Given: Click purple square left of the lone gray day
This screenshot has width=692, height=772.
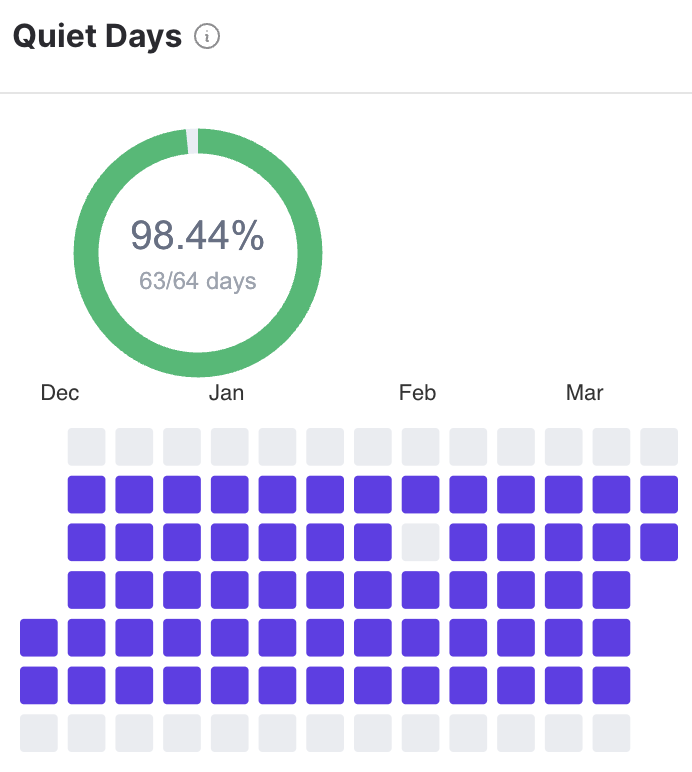Looking at the screenshot, I should (x=373, y=542).
